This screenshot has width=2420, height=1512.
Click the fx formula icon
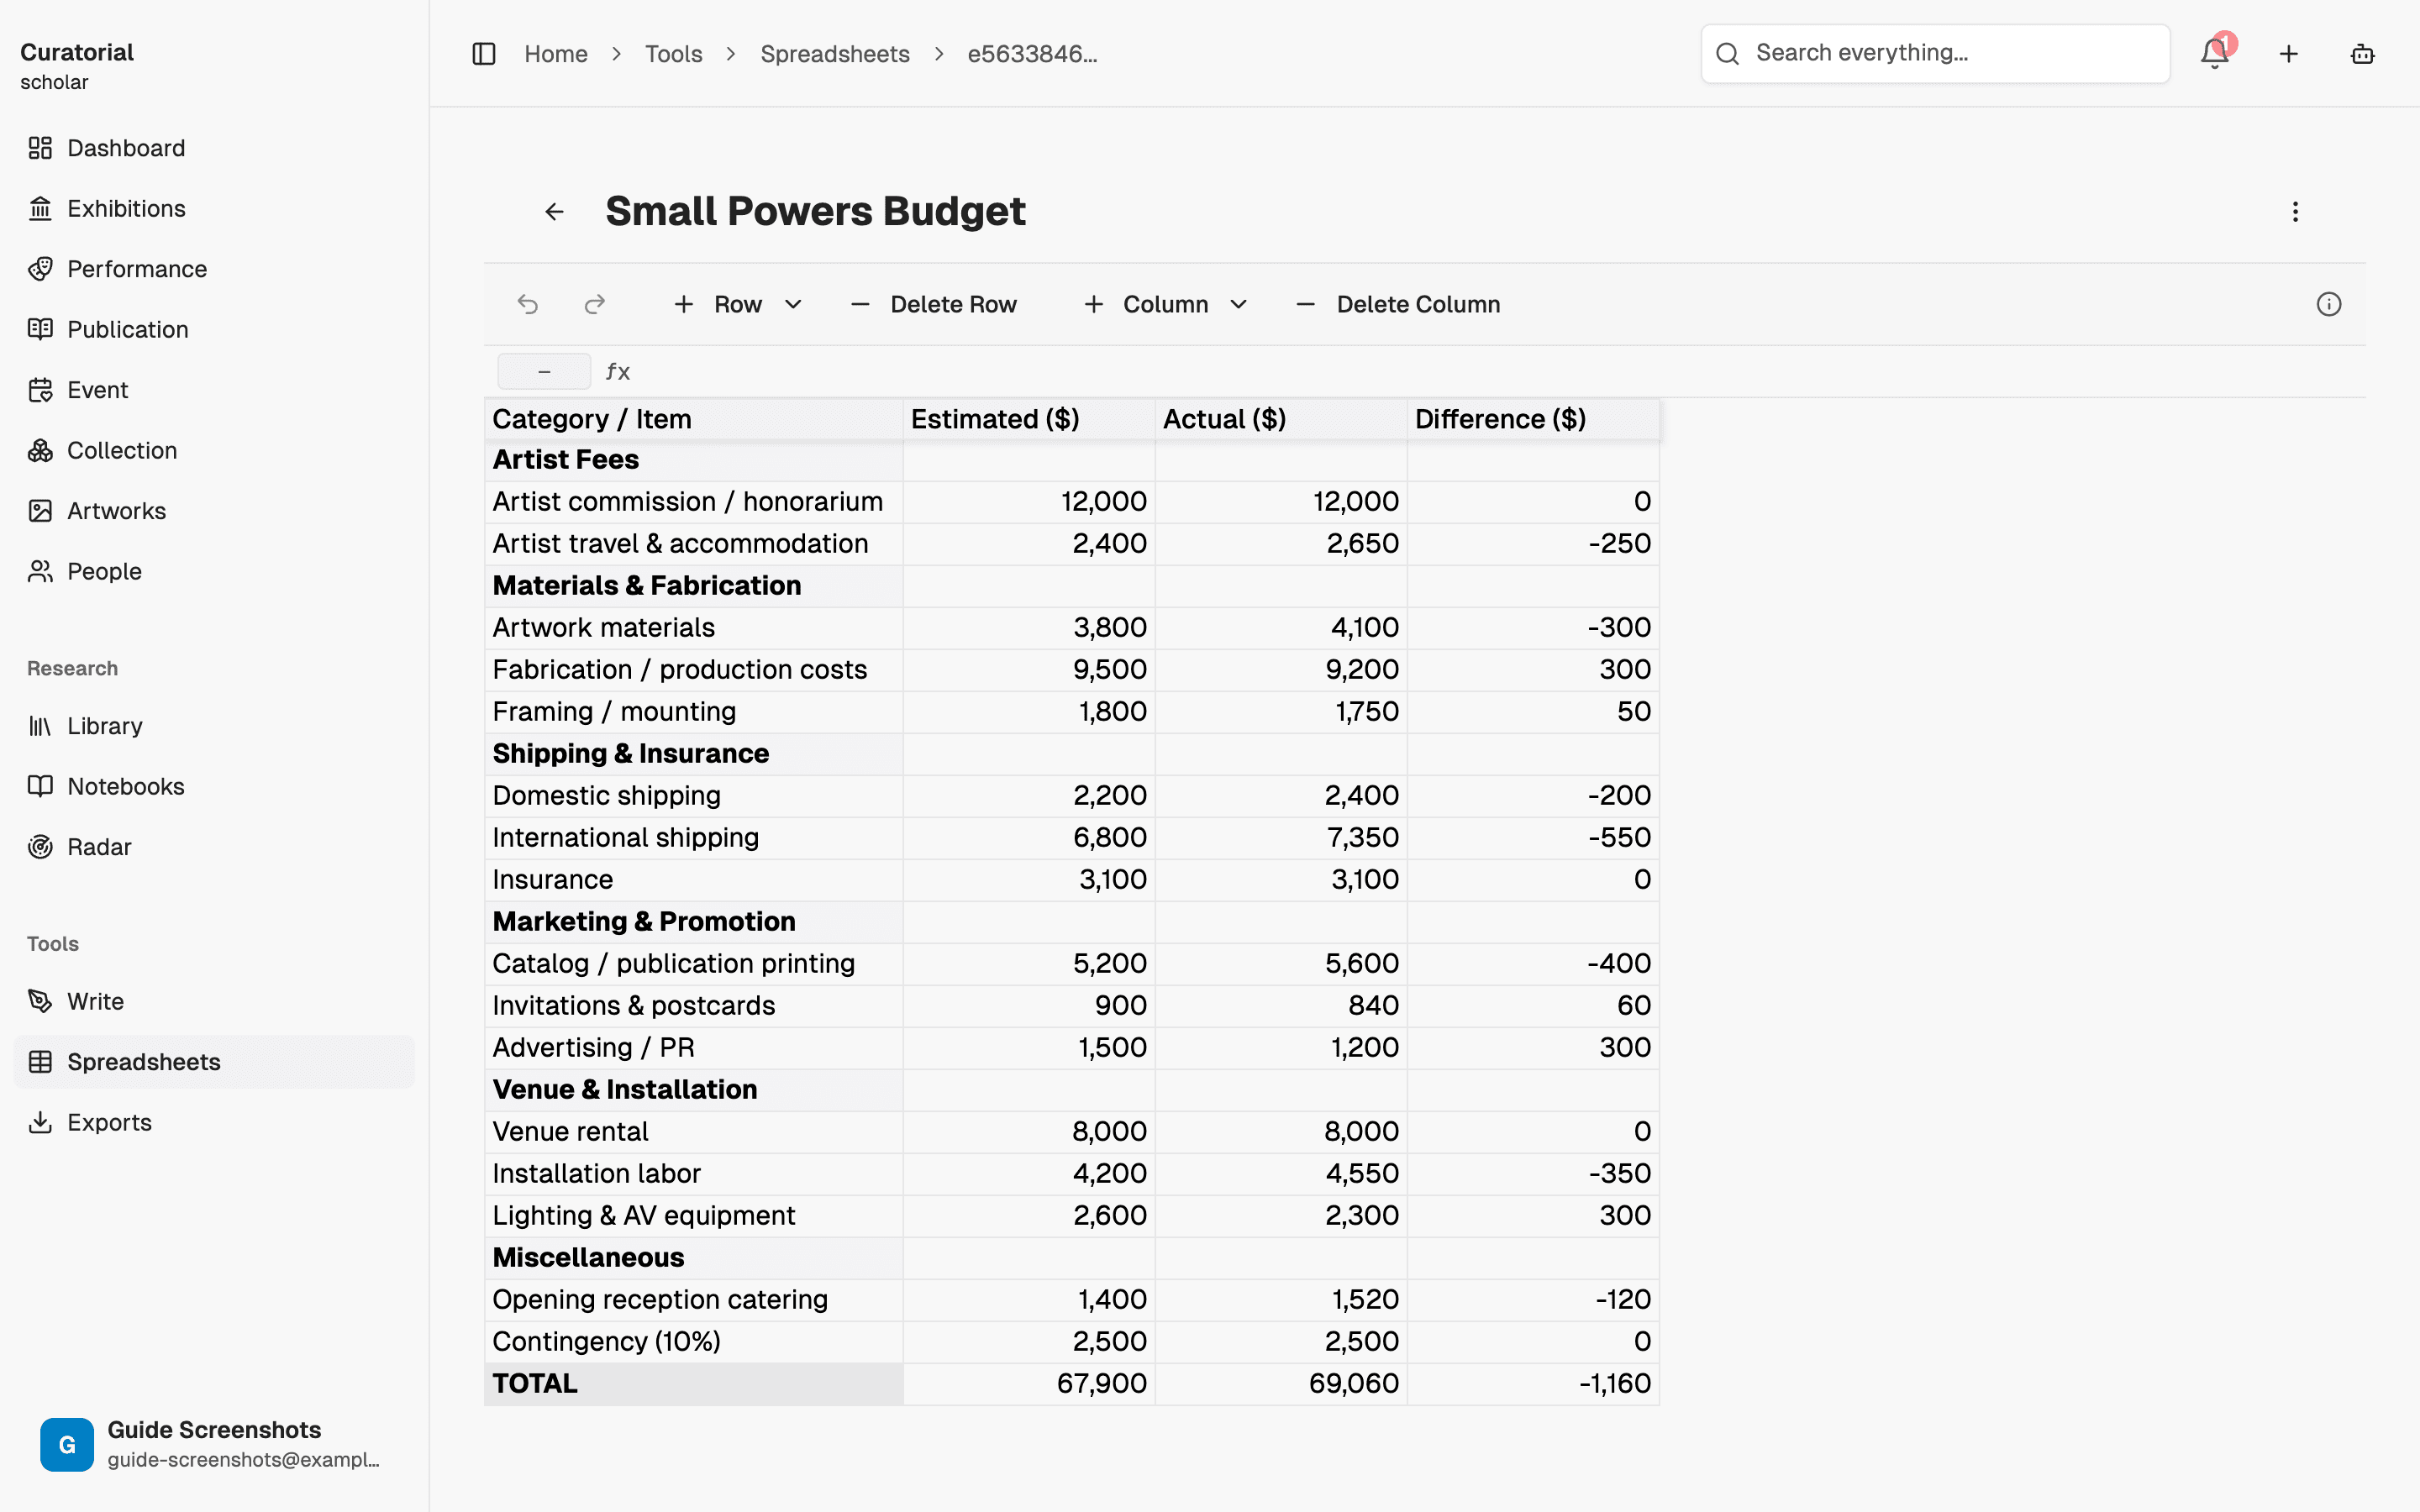click(x=618, y=372)
